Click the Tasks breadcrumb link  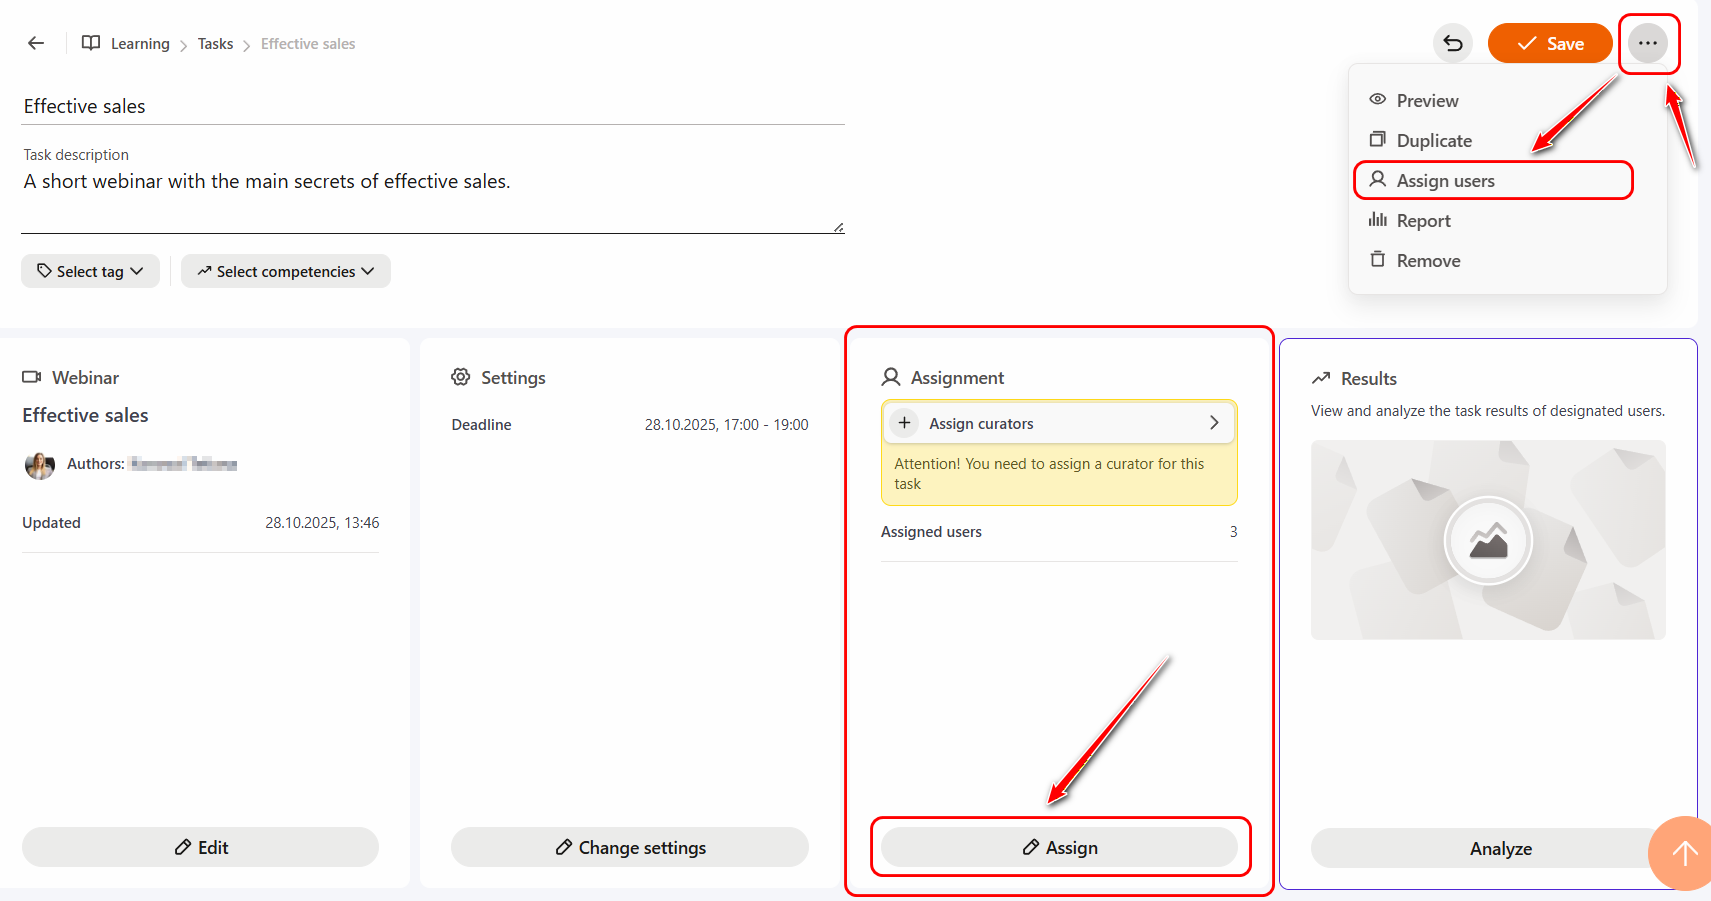215,44
